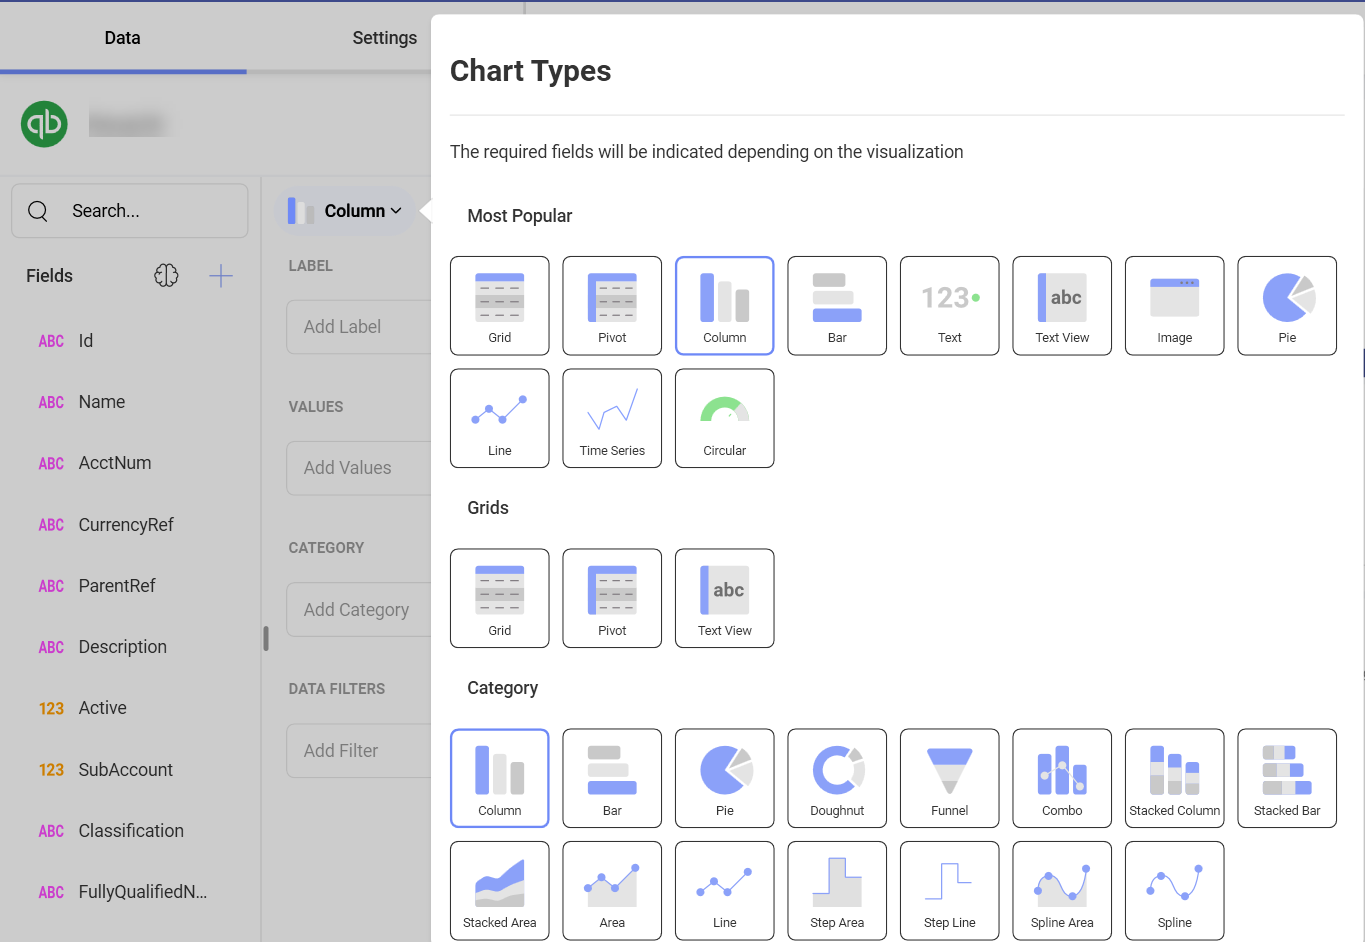This screenshot has width=1365, height=942.
Task: Select Bar chart in Category section
Action: (612, 778)
